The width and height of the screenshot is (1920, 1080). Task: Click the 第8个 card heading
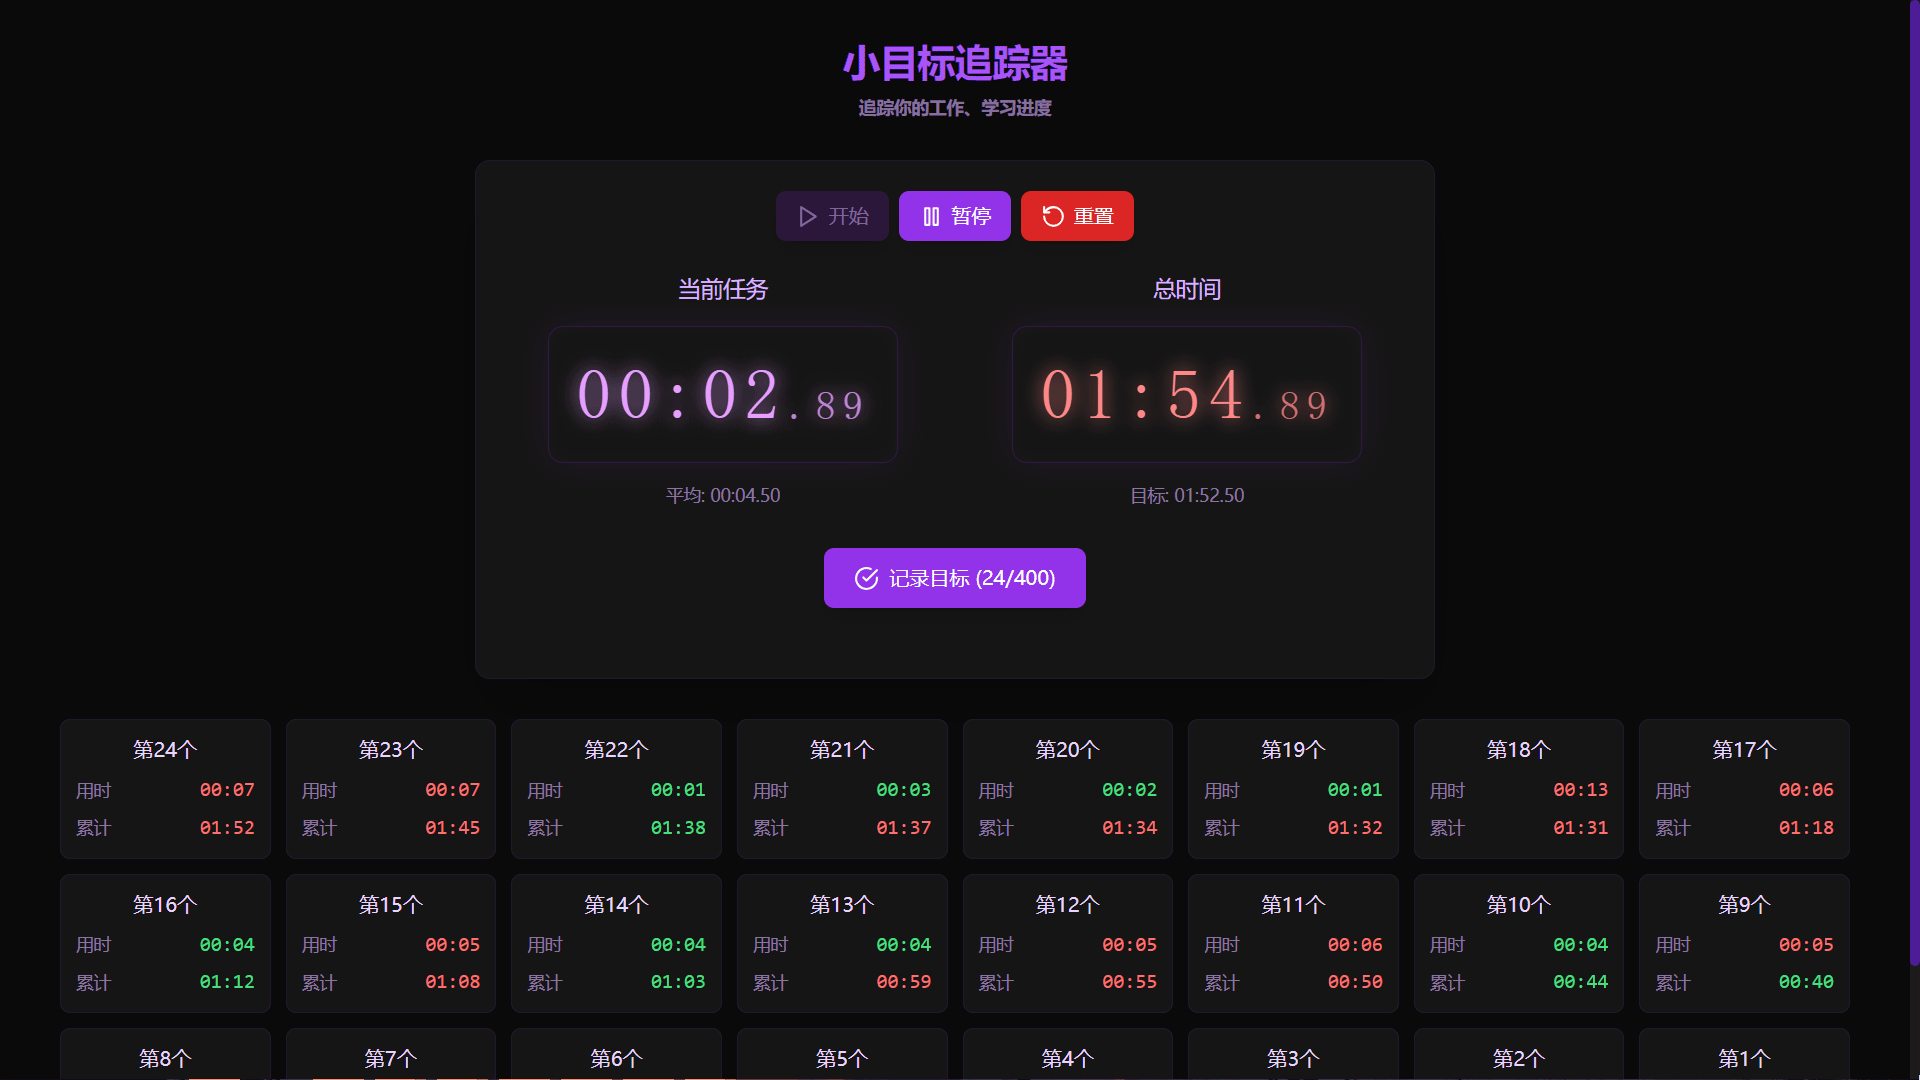tap(165, 1059)
